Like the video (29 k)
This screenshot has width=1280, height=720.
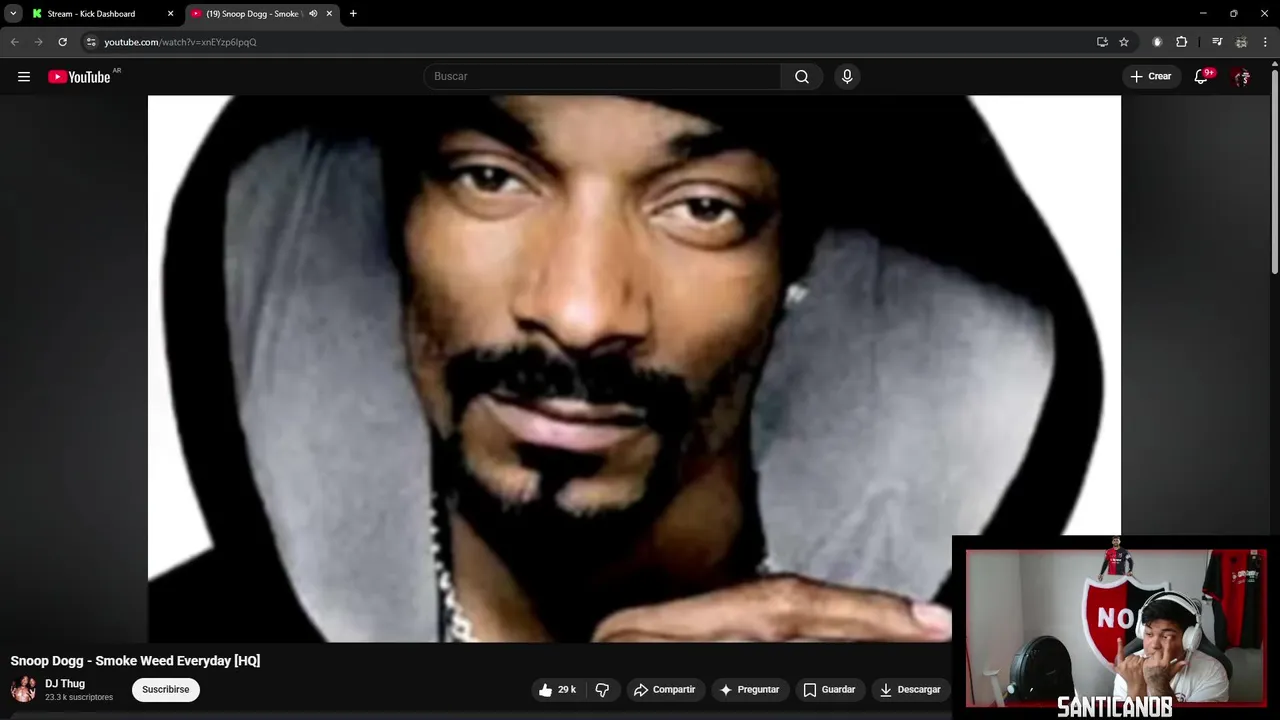coord(558,689)
